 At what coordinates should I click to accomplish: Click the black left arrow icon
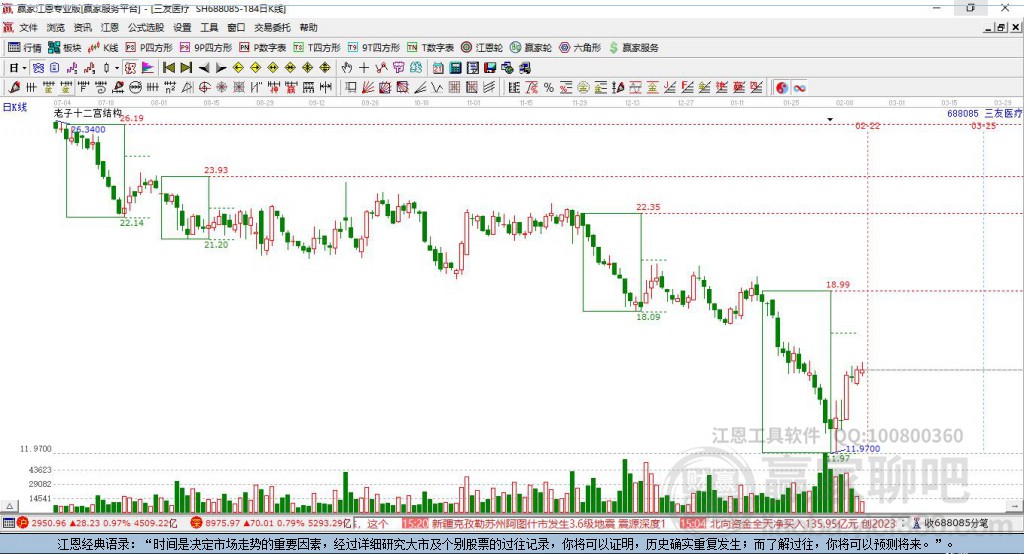tap(204, 67)
